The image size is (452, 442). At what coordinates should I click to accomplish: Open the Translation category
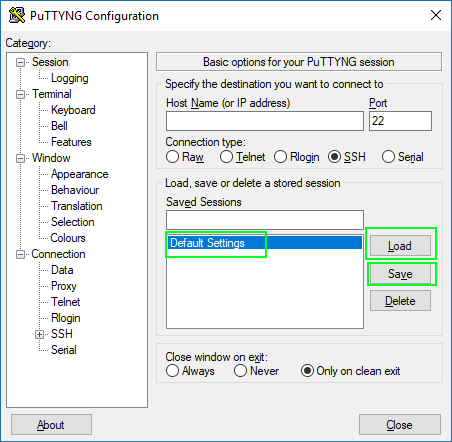pyautogui.click(x=77, y=206)
